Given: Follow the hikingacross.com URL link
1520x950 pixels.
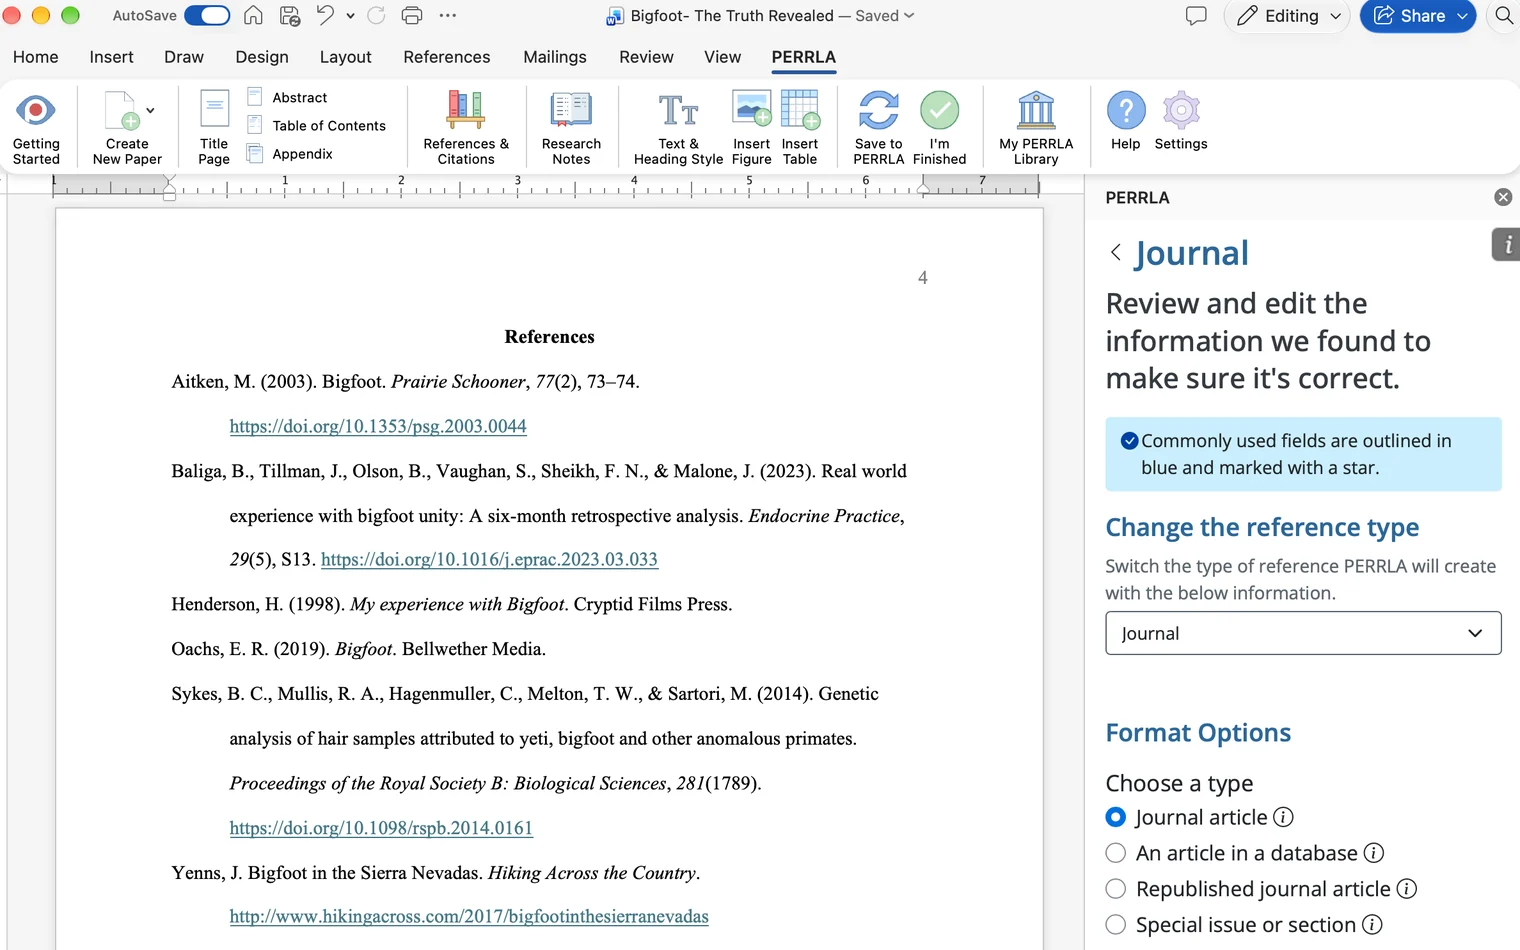Looking at the screenshot, I should pyautogui.click(x=469, y=916).
